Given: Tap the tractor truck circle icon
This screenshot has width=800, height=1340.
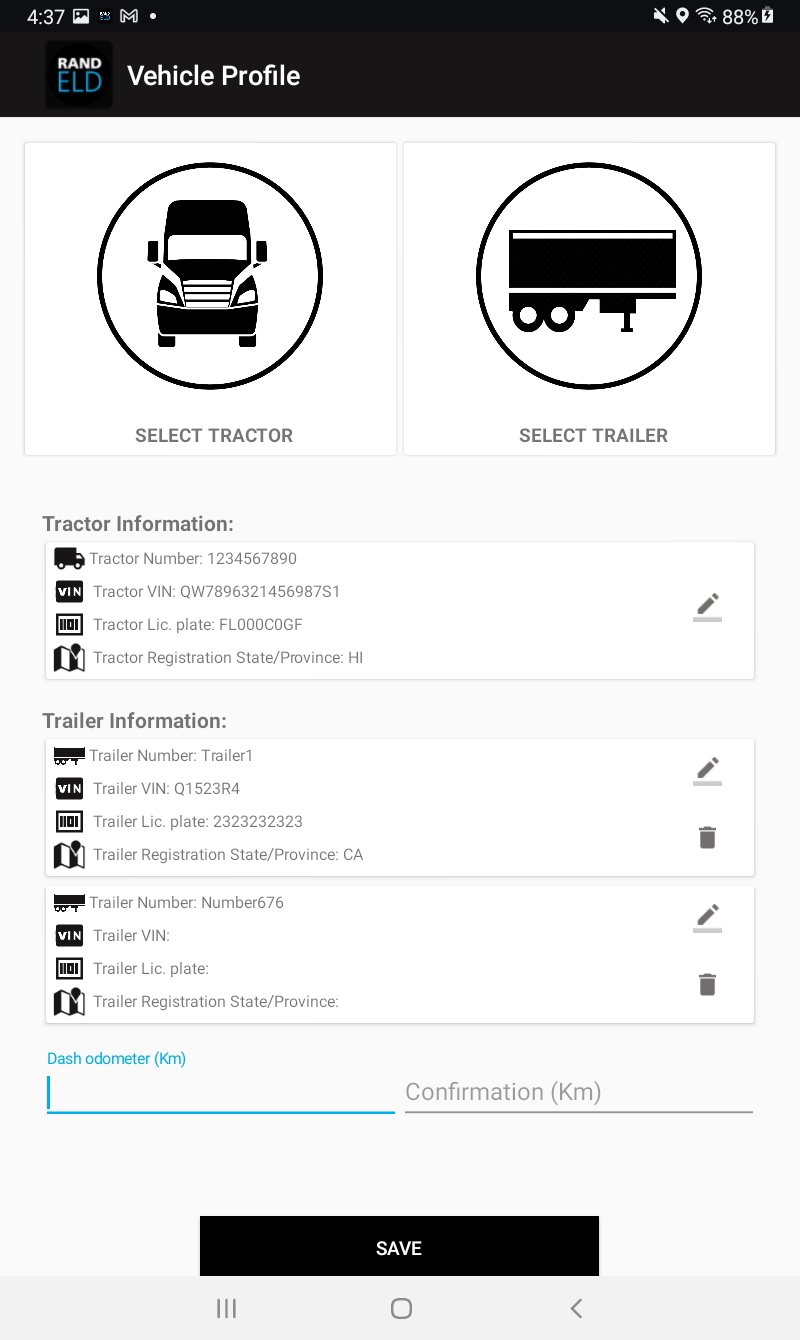Looking at the screenshot, I should tap(210, 275).
